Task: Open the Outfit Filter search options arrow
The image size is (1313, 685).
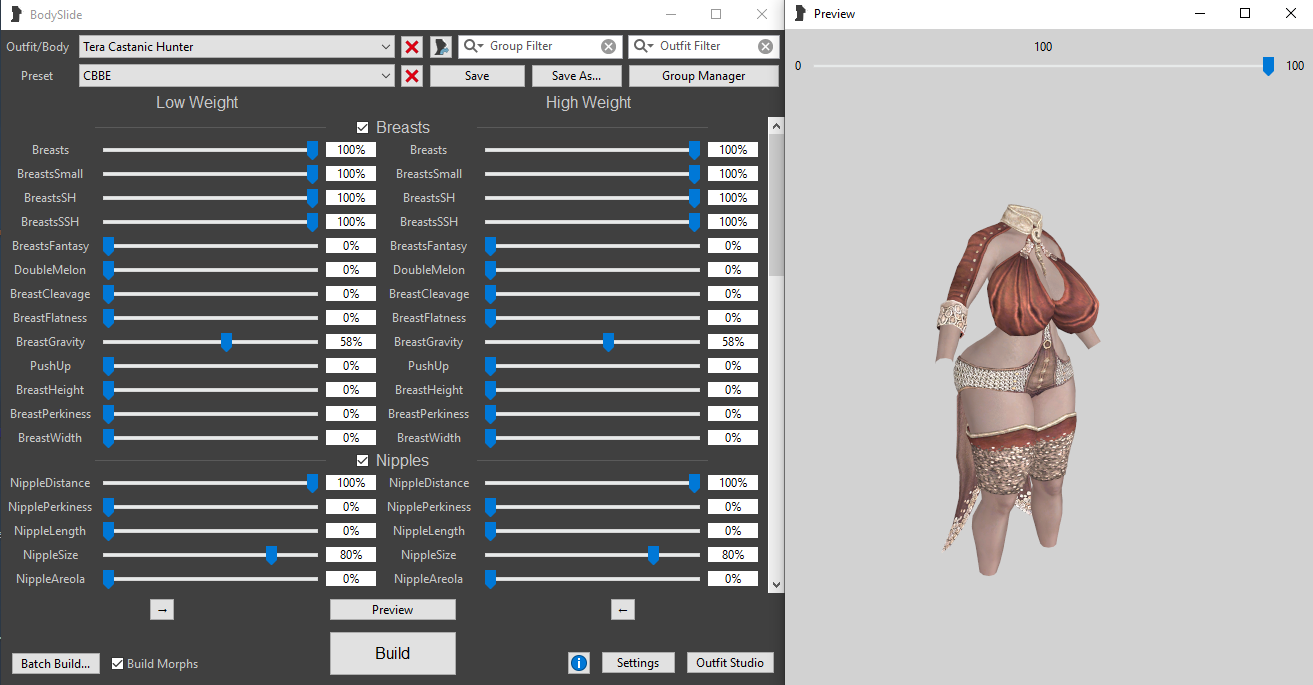Action: (x=652, y=47)
